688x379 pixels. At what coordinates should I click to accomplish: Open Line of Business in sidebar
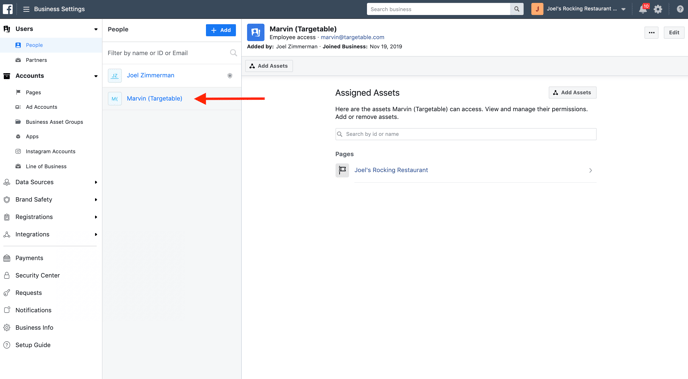(46, 166)
